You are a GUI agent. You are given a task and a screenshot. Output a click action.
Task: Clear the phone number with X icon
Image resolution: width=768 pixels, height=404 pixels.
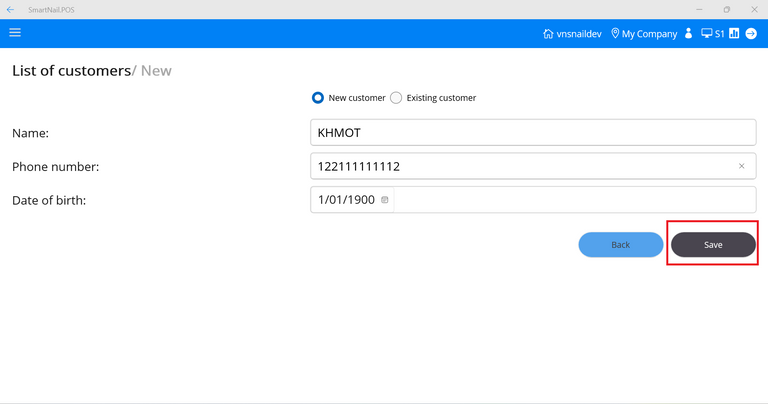[741, 166]
